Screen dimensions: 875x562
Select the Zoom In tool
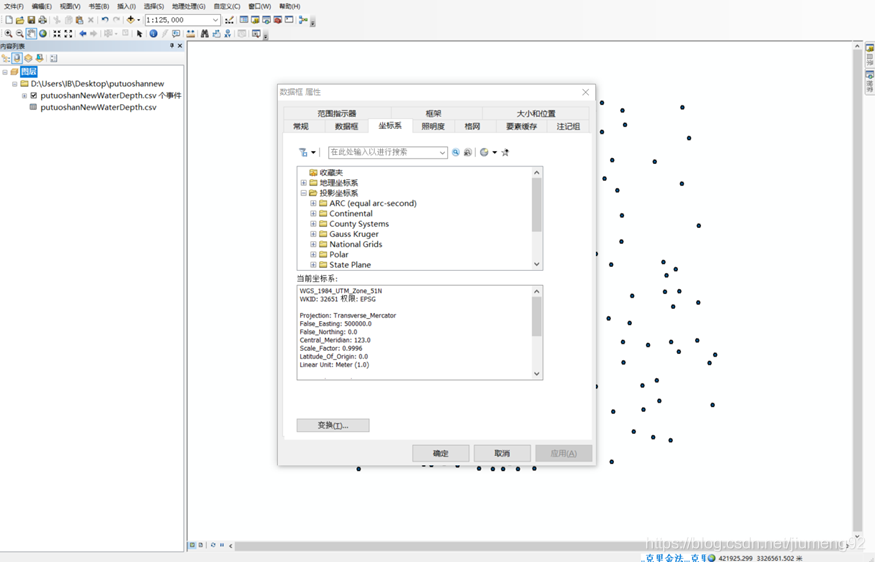8,33
